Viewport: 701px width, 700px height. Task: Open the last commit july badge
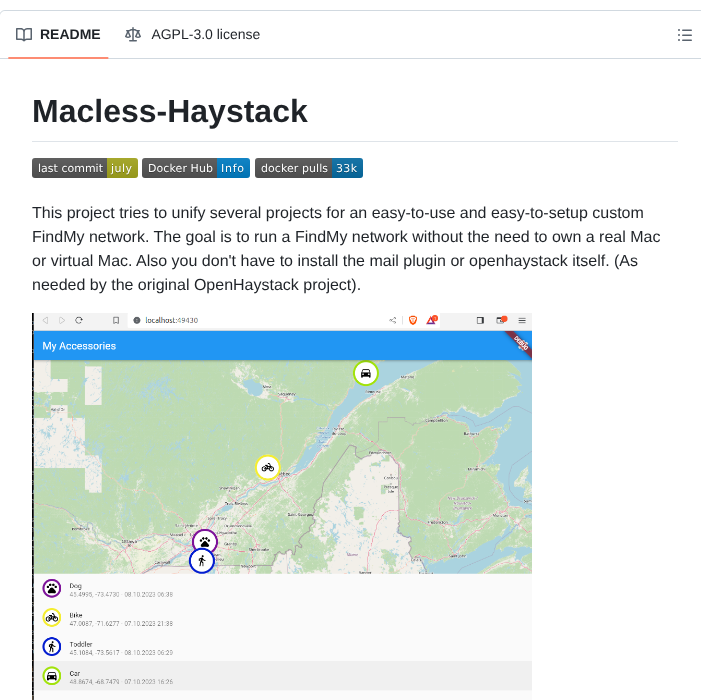(85, 168)
